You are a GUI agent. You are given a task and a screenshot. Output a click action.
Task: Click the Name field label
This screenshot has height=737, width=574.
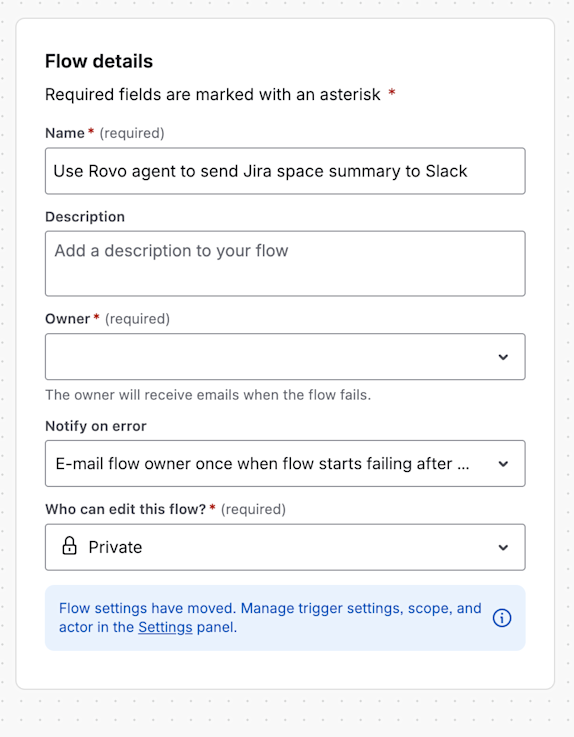65,133
